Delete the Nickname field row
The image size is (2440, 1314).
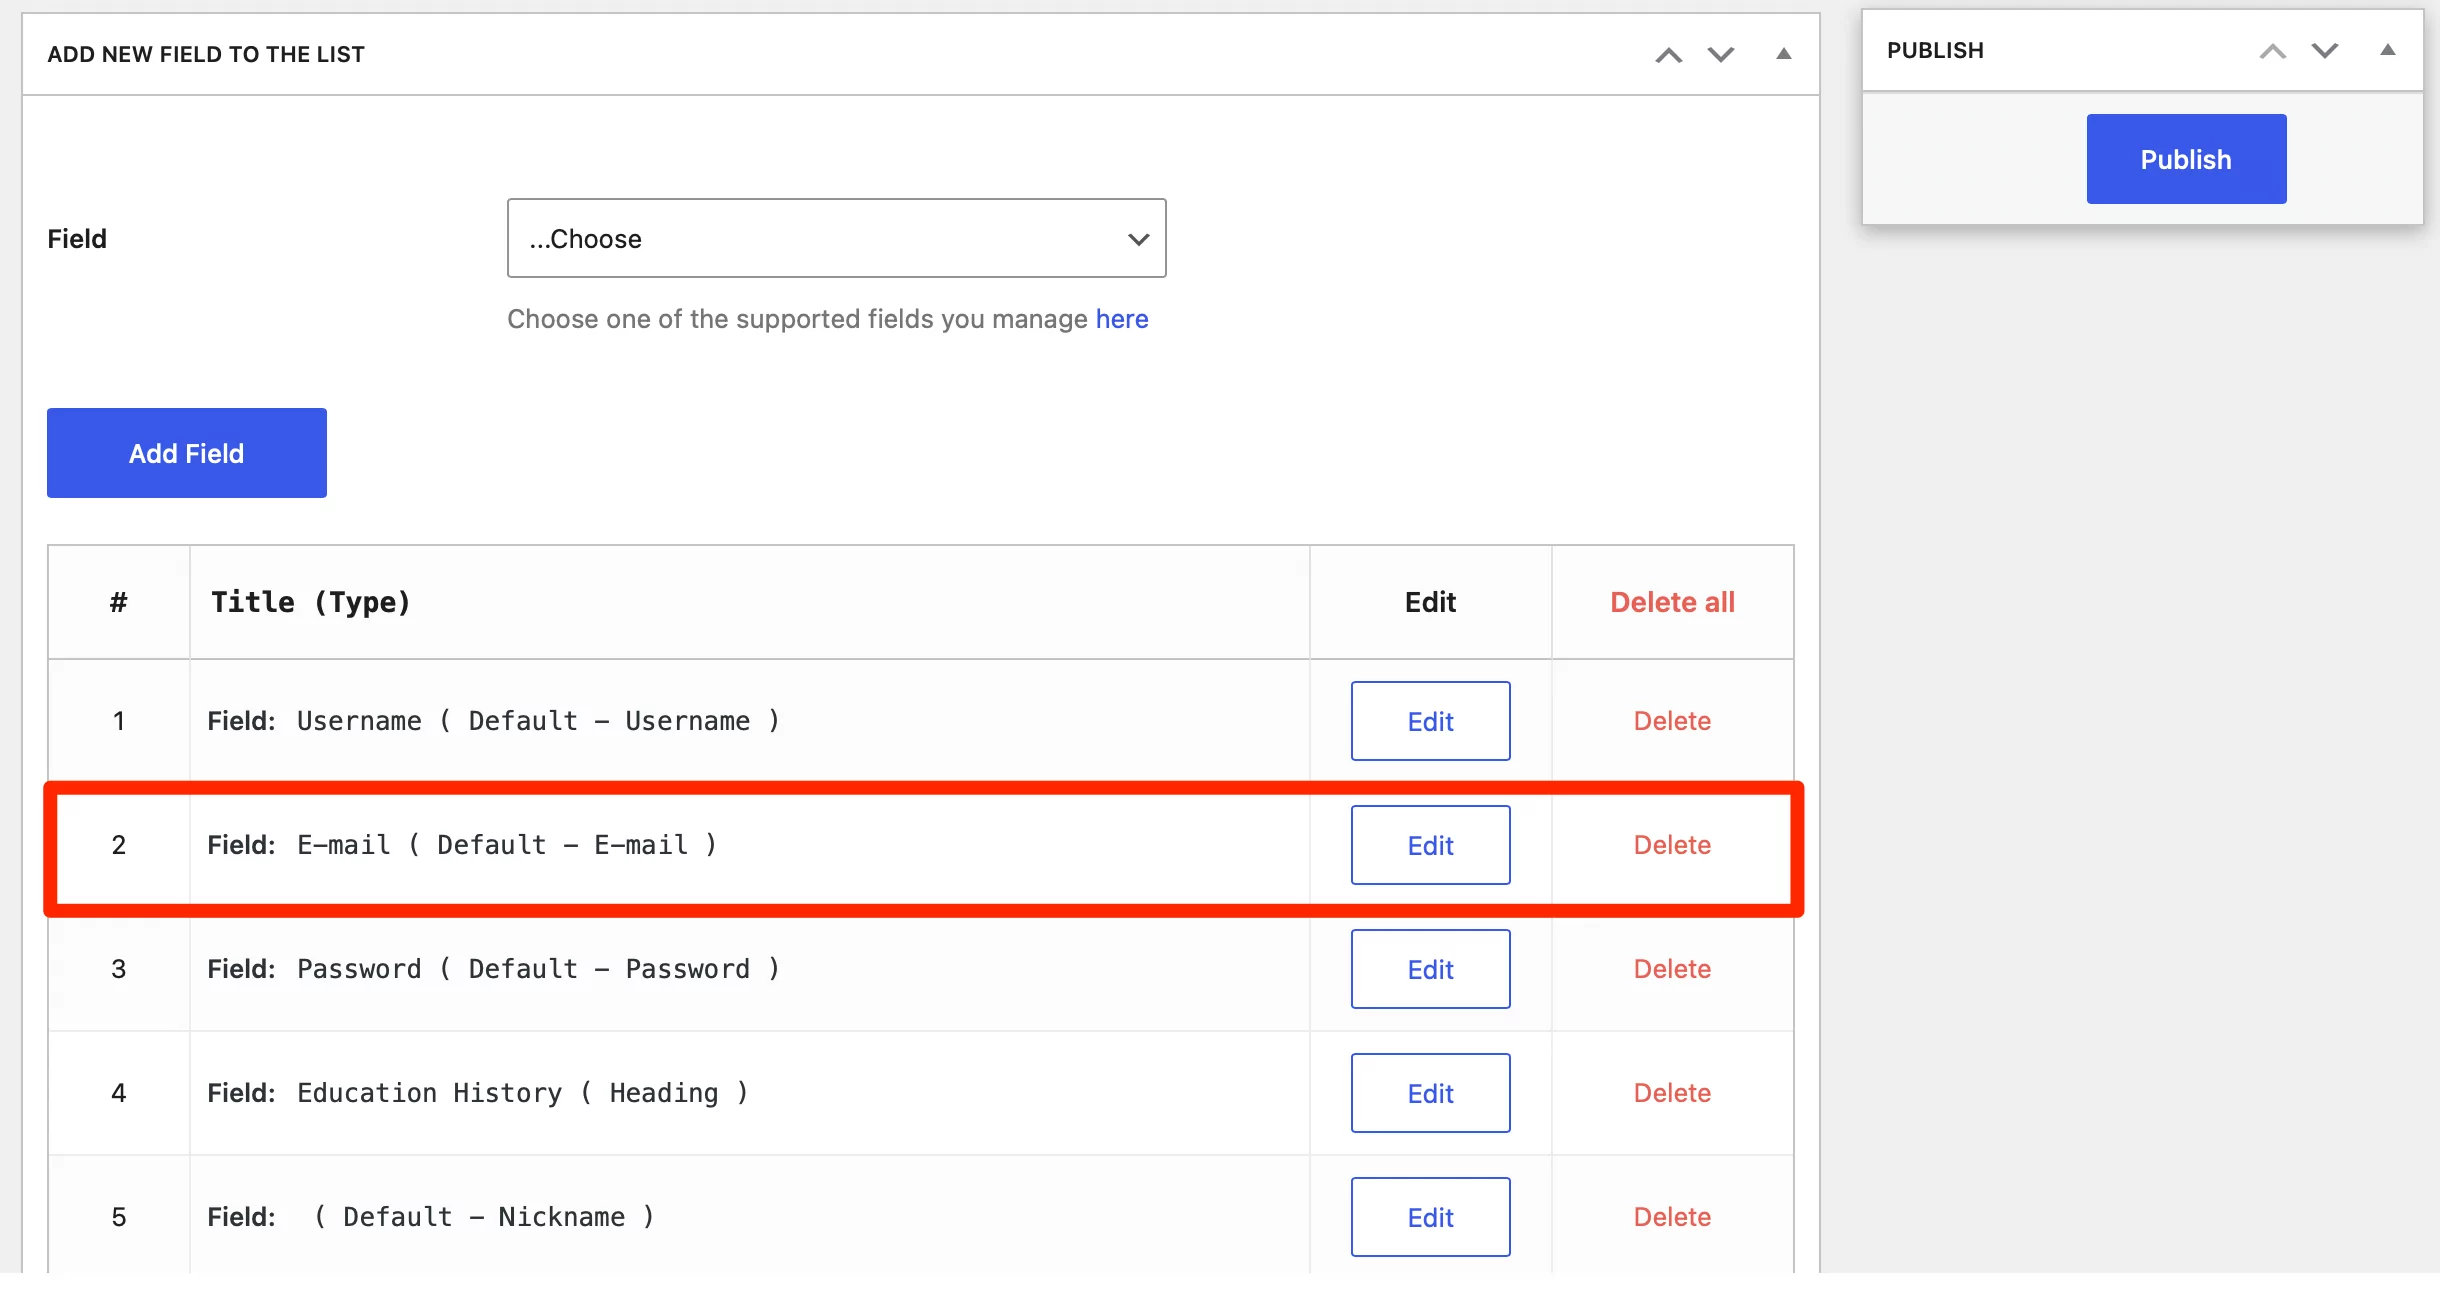coord(1672,1217)
